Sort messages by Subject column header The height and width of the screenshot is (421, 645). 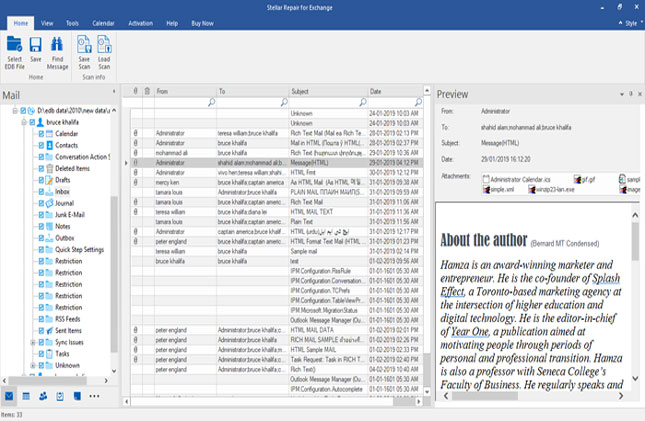pyautogui.click(x=328, y=91)
